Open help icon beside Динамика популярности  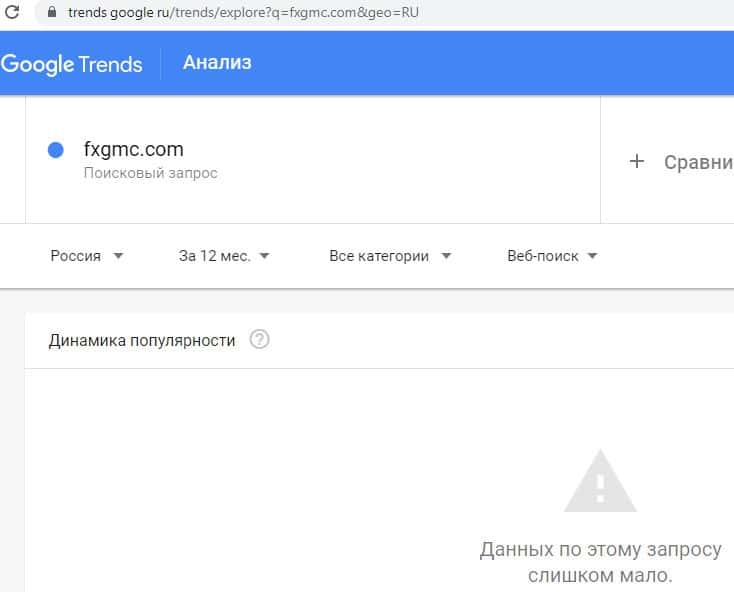(x=260, y=340)
